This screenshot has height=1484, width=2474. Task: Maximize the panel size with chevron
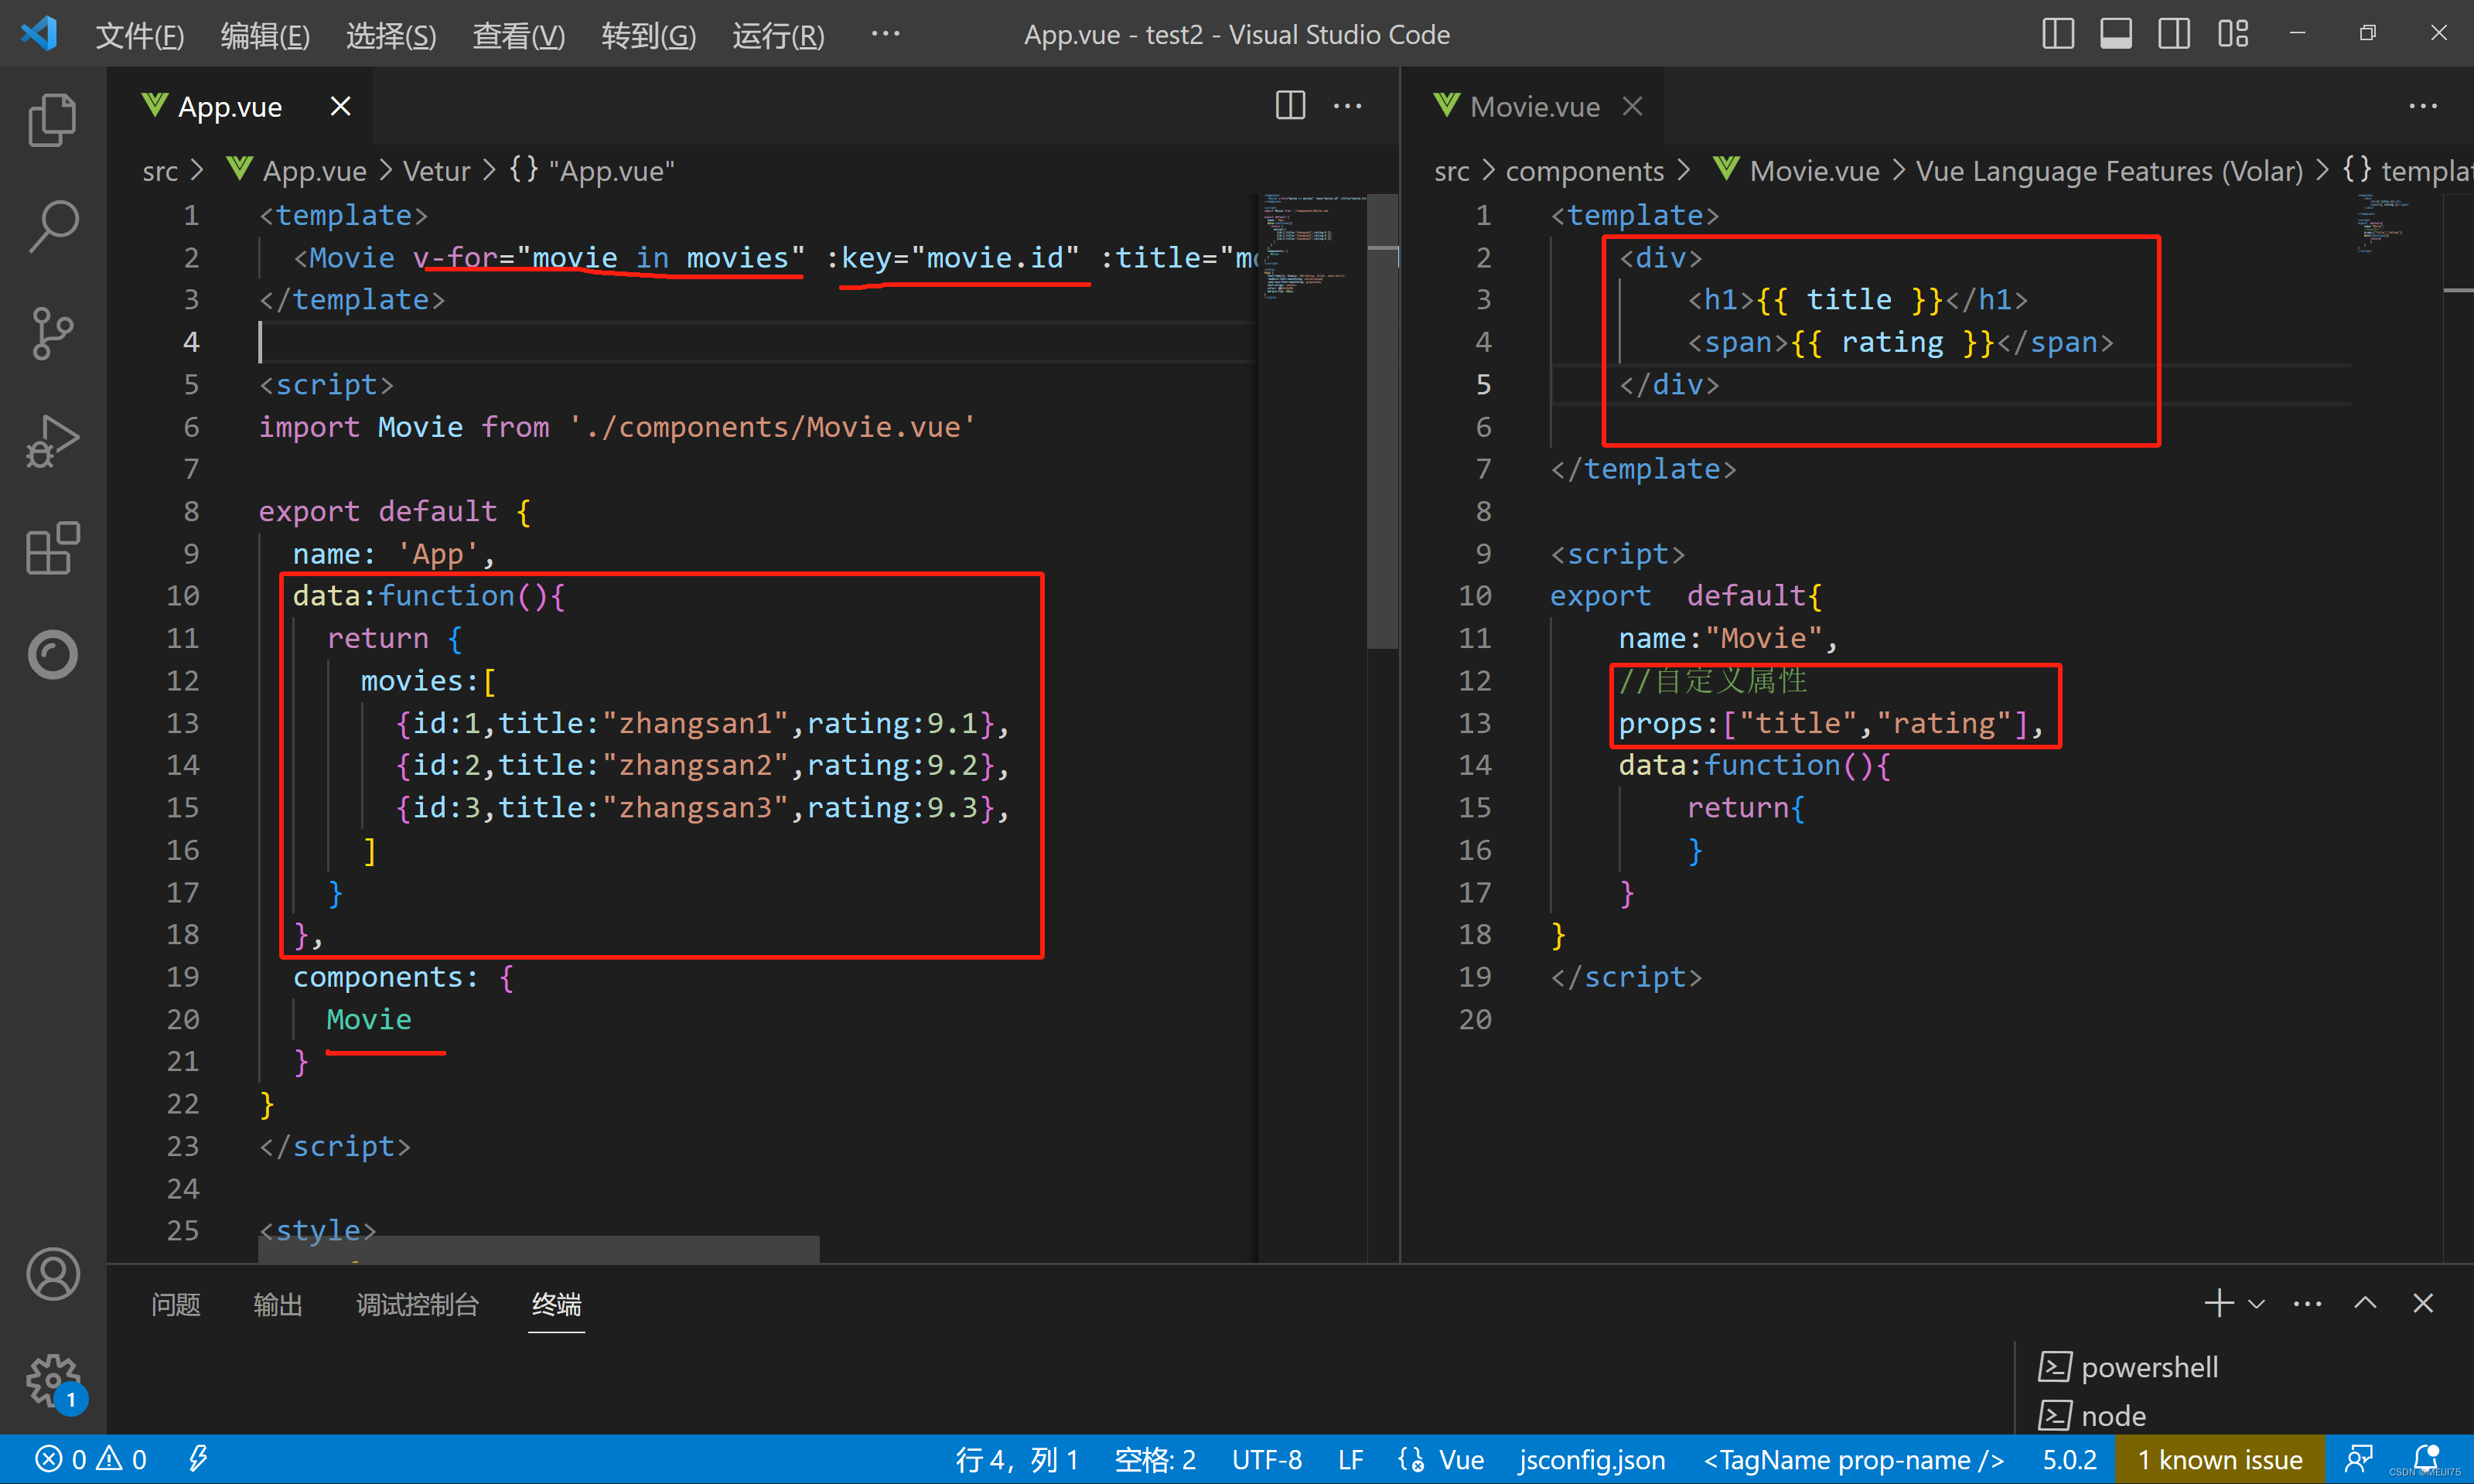[2365, 1303]
